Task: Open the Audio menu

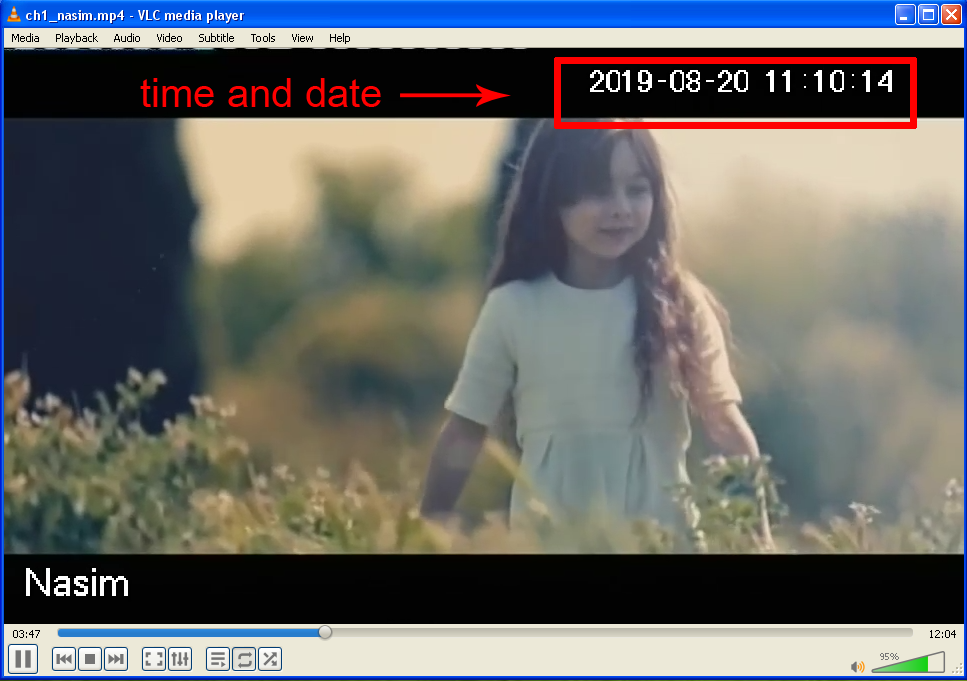Action: (127, 38)
